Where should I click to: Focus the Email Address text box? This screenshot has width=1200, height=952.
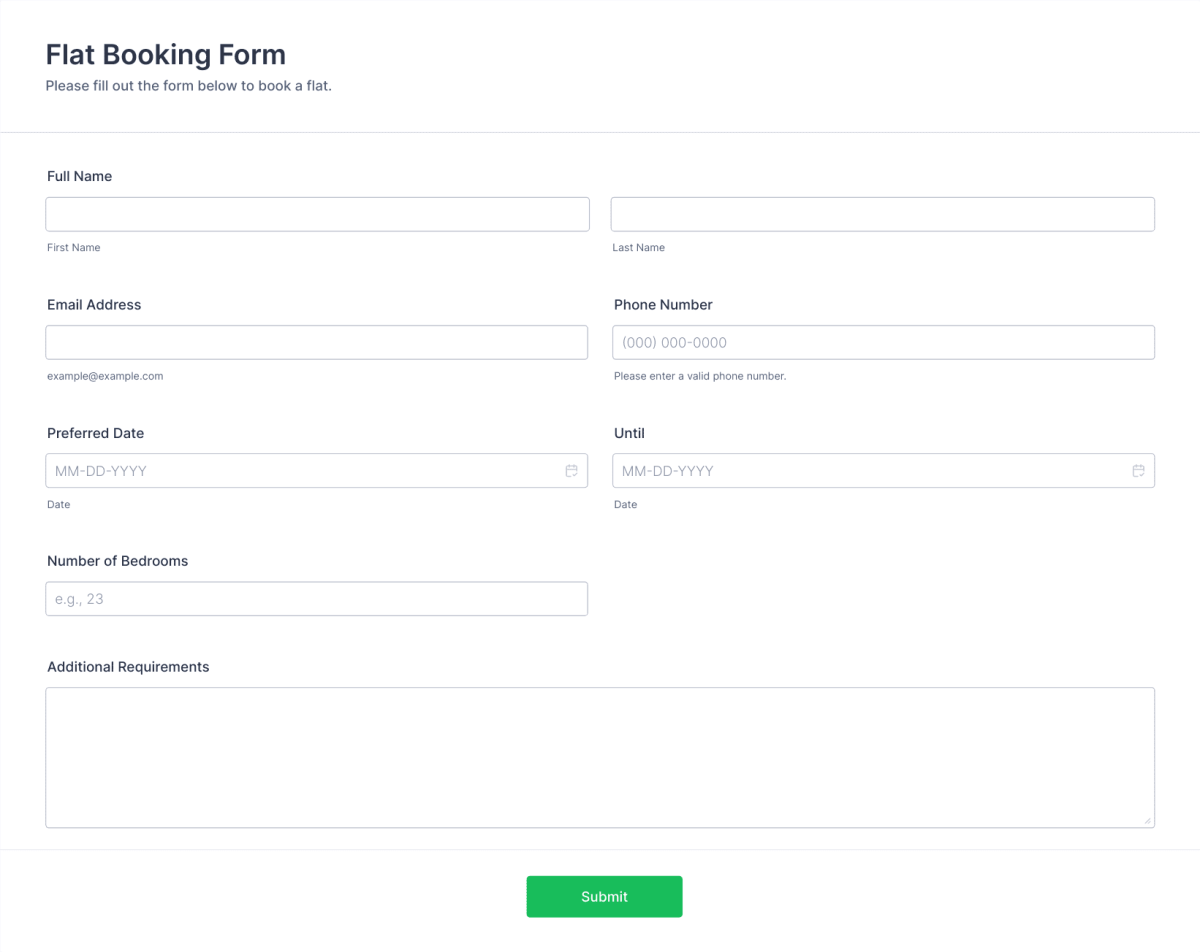point(316,342)
